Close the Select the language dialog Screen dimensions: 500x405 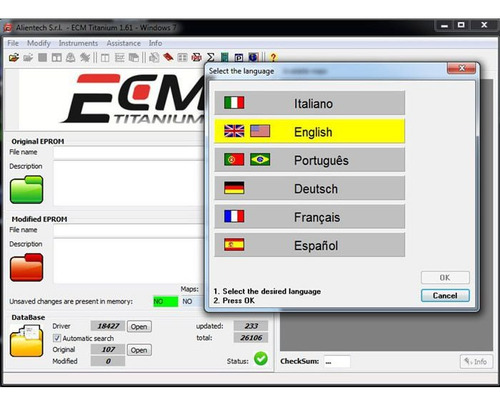click(461, 68)
